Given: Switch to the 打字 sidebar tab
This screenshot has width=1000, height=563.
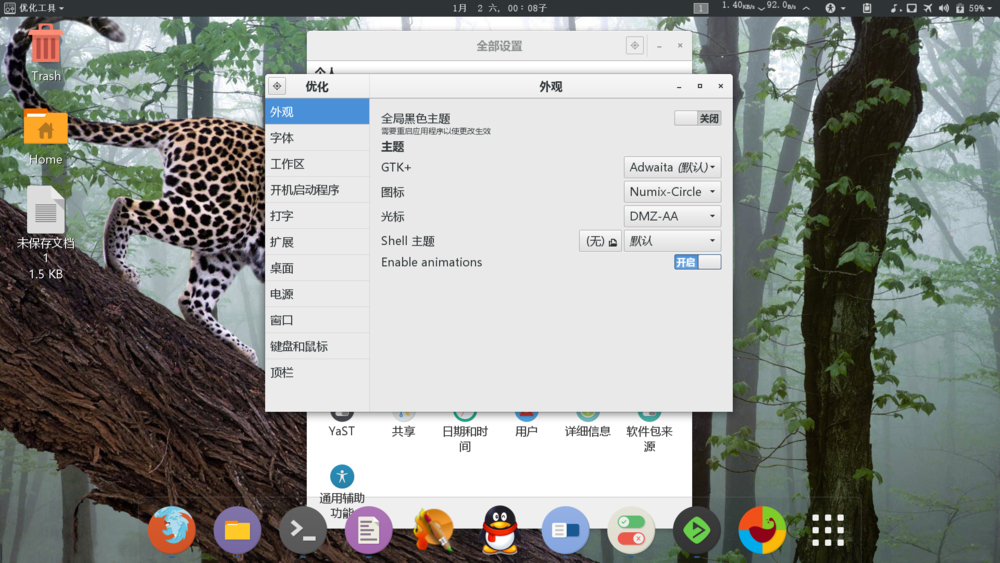Looking at the screenshot, I should pyautogui.click(x=317, y=216).
